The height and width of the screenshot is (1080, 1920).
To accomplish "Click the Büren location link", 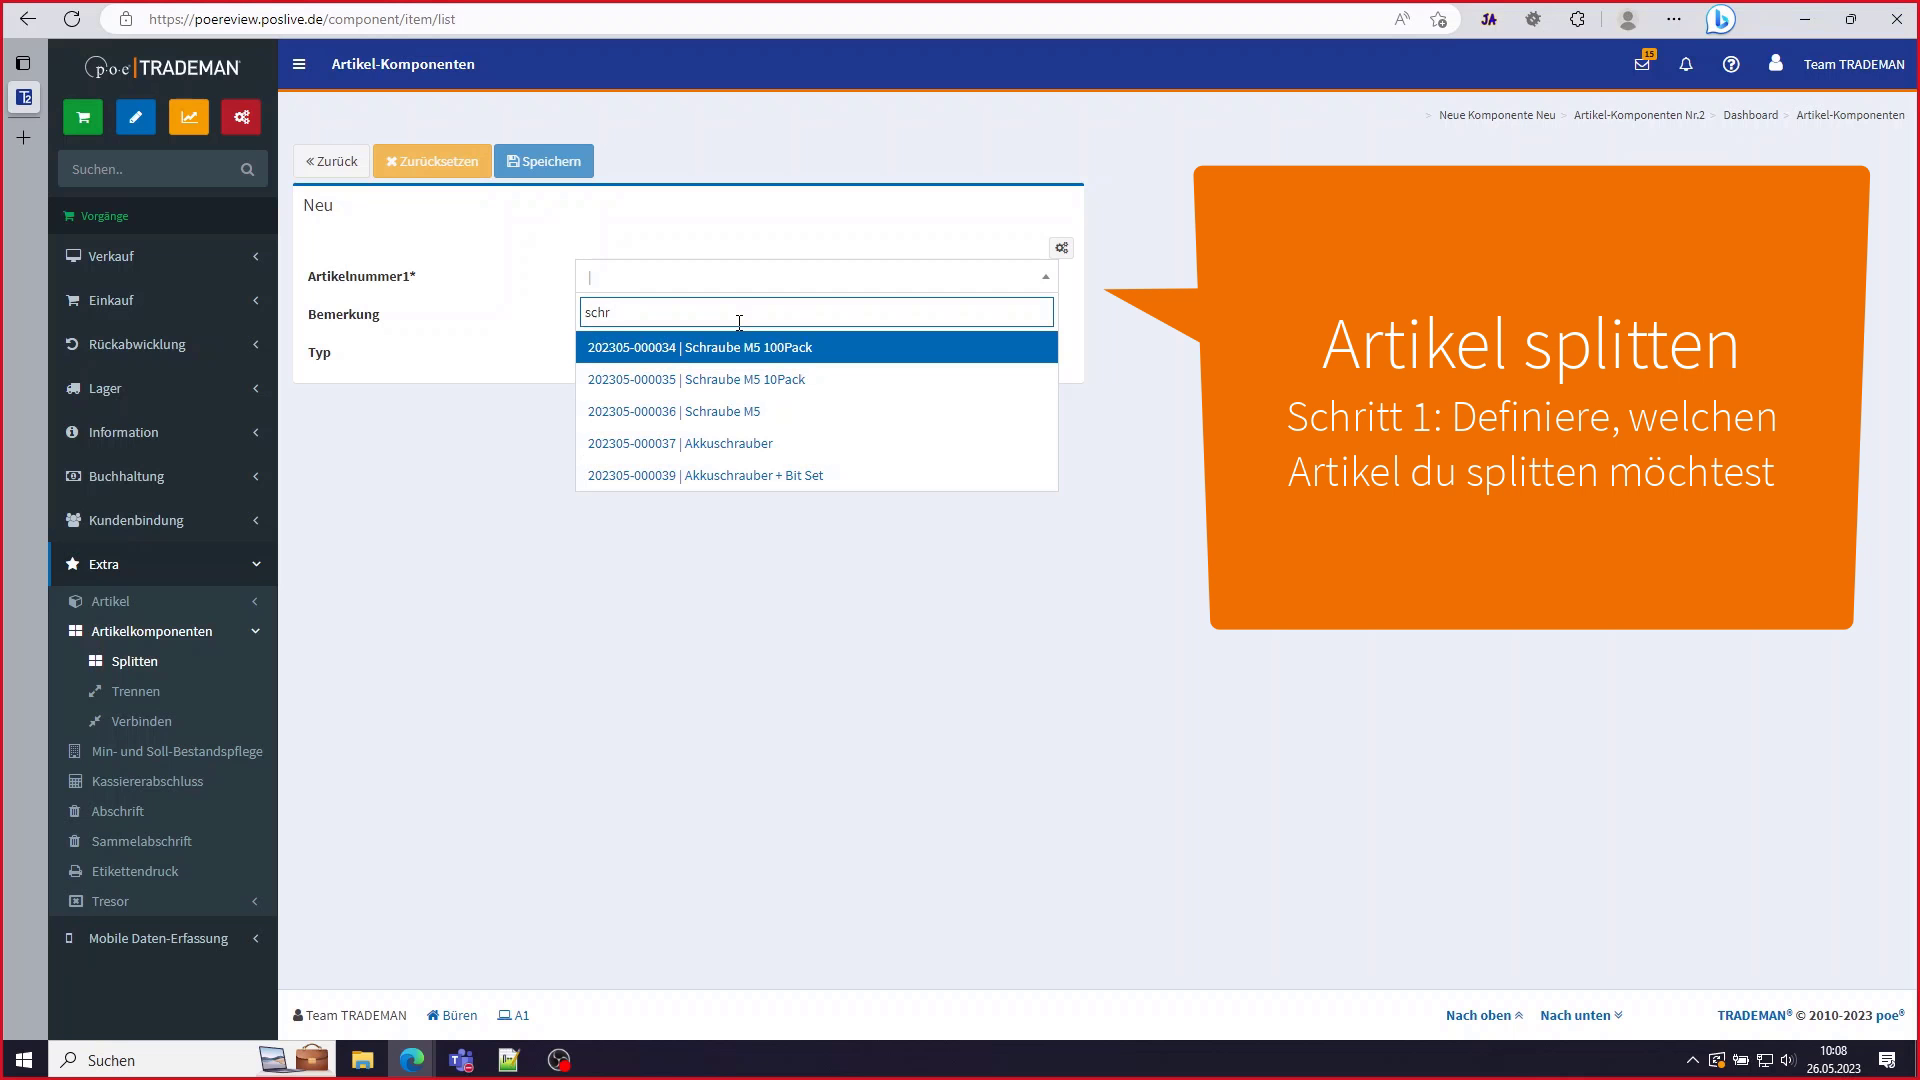I will click(x=452, y=1015).
